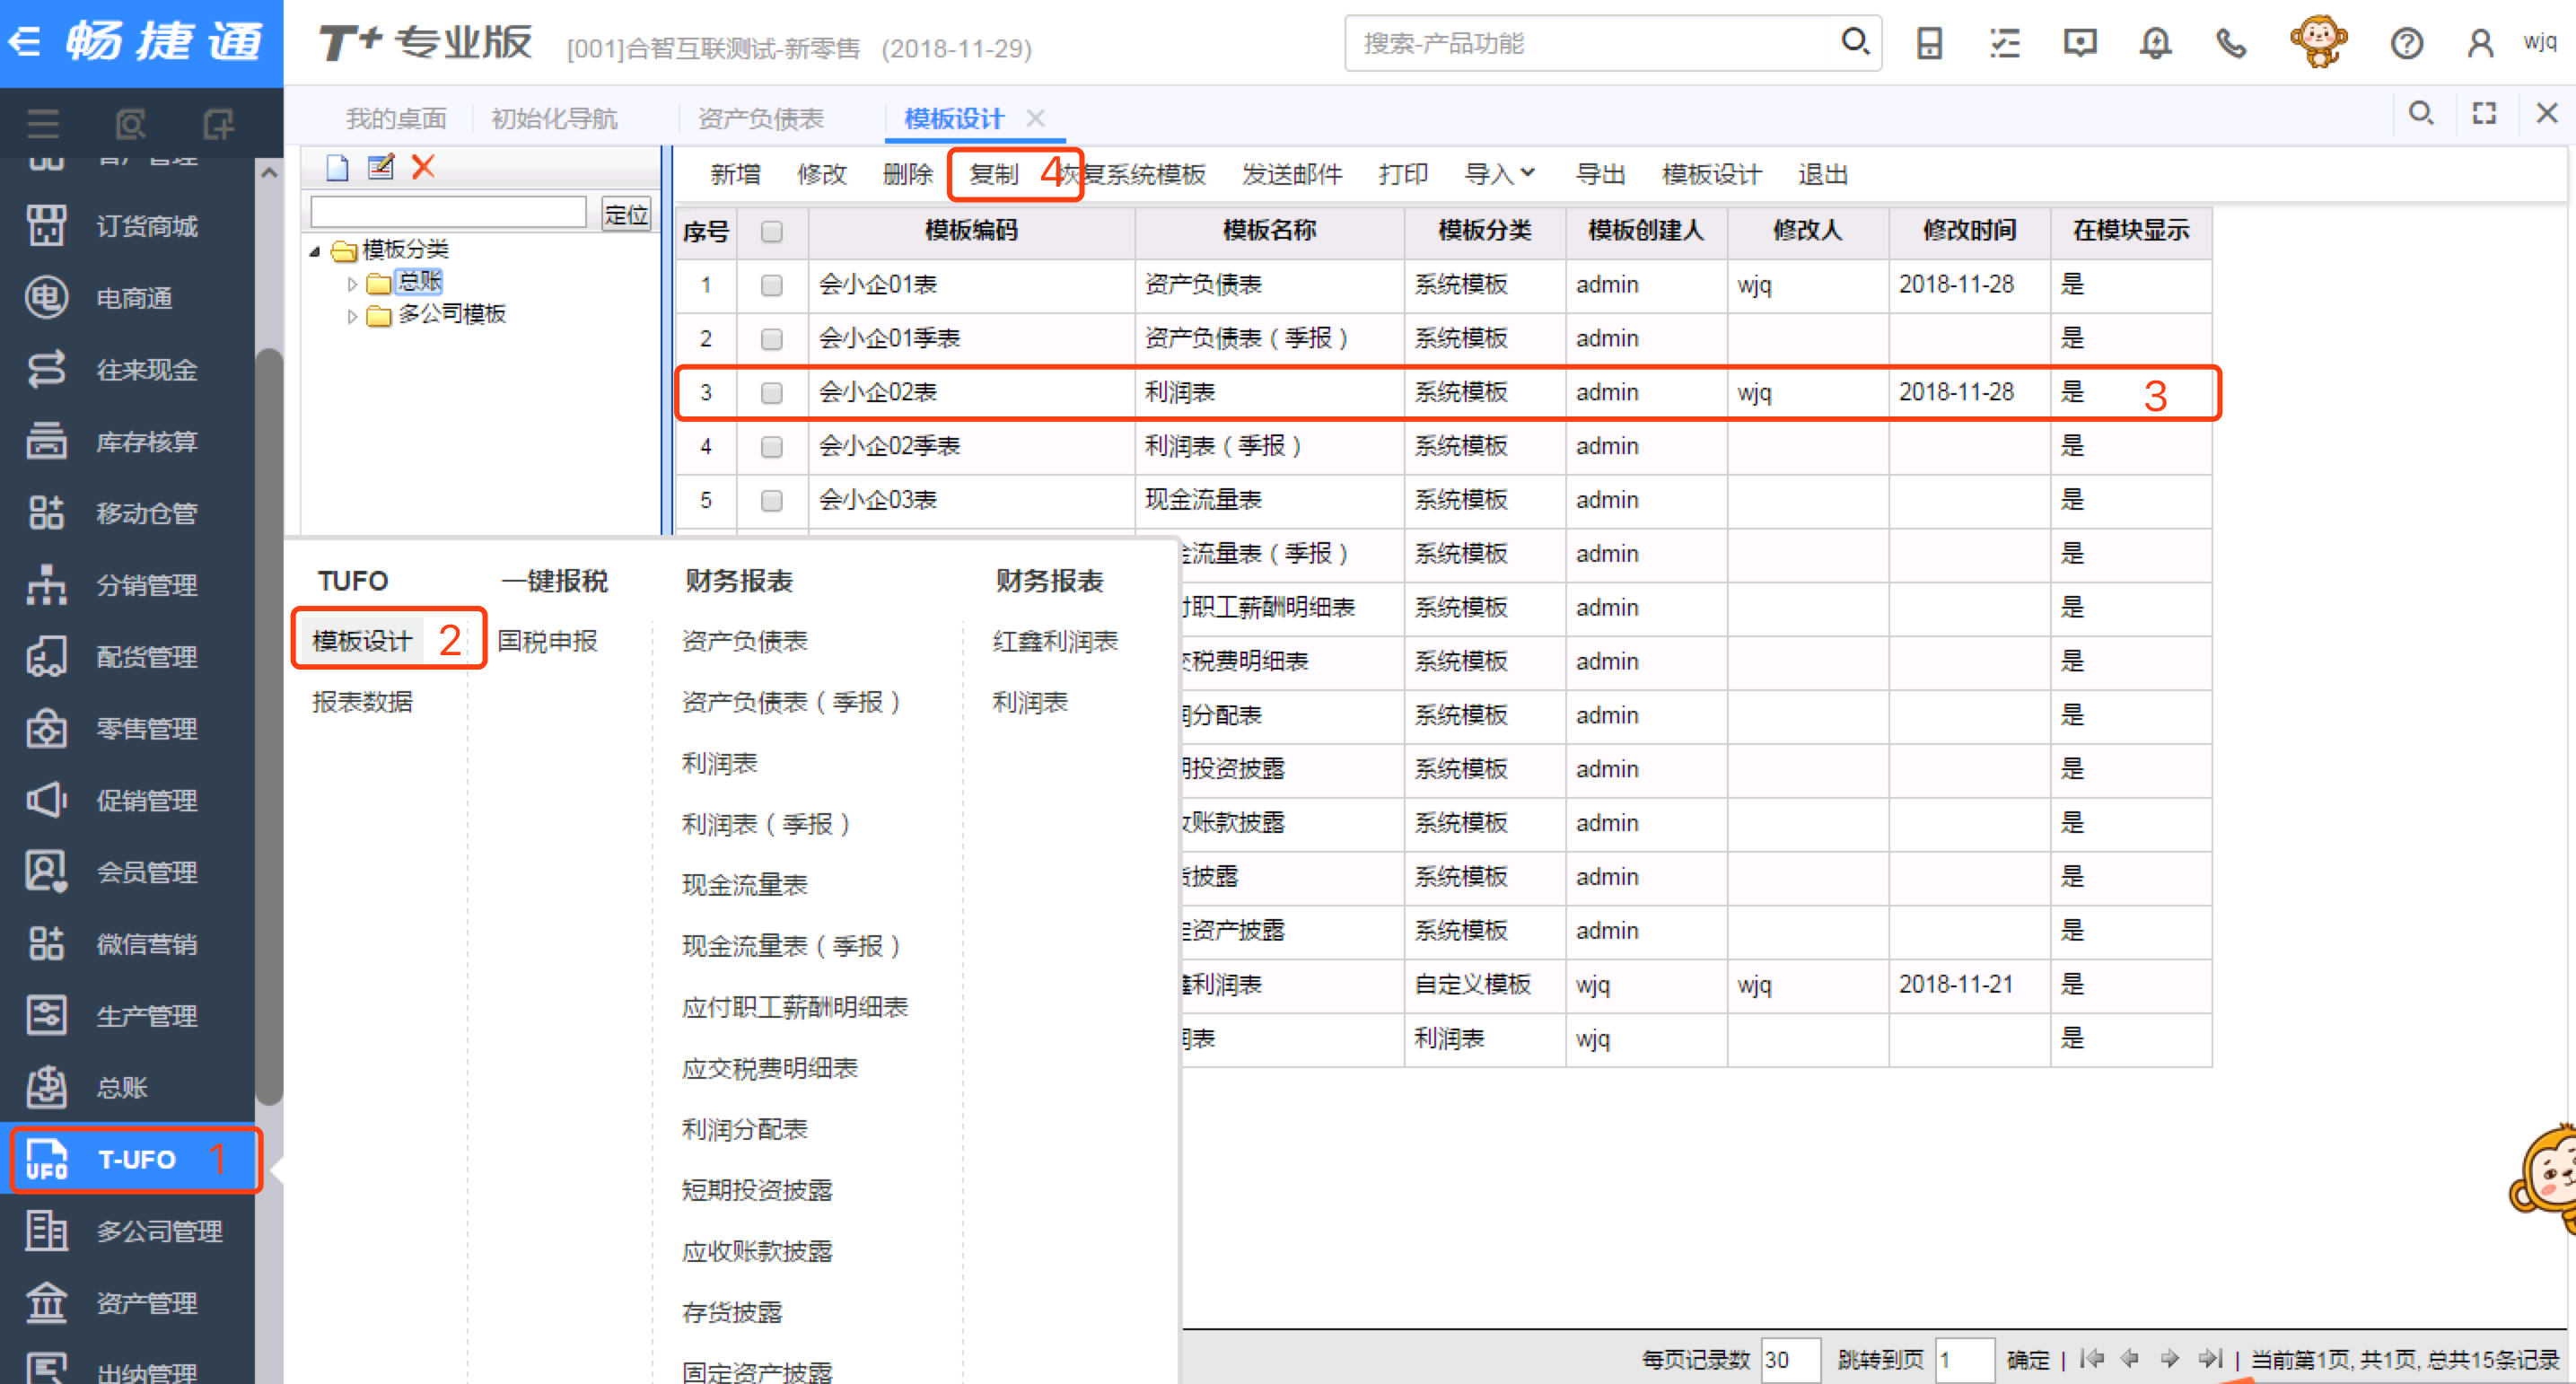
Task: Expand the 总账 tree folder
Action: point(352,284)
